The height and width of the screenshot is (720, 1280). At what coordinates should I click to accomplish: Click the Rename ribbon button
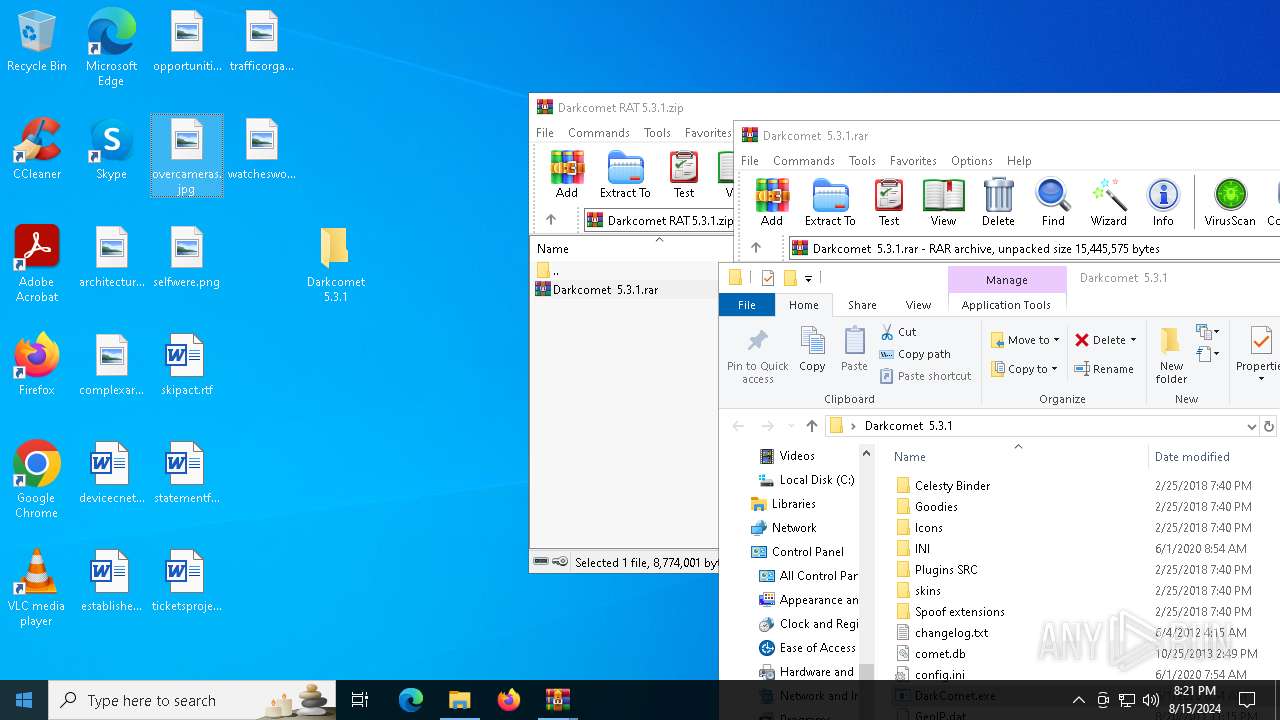click(x=1104, y=369)
